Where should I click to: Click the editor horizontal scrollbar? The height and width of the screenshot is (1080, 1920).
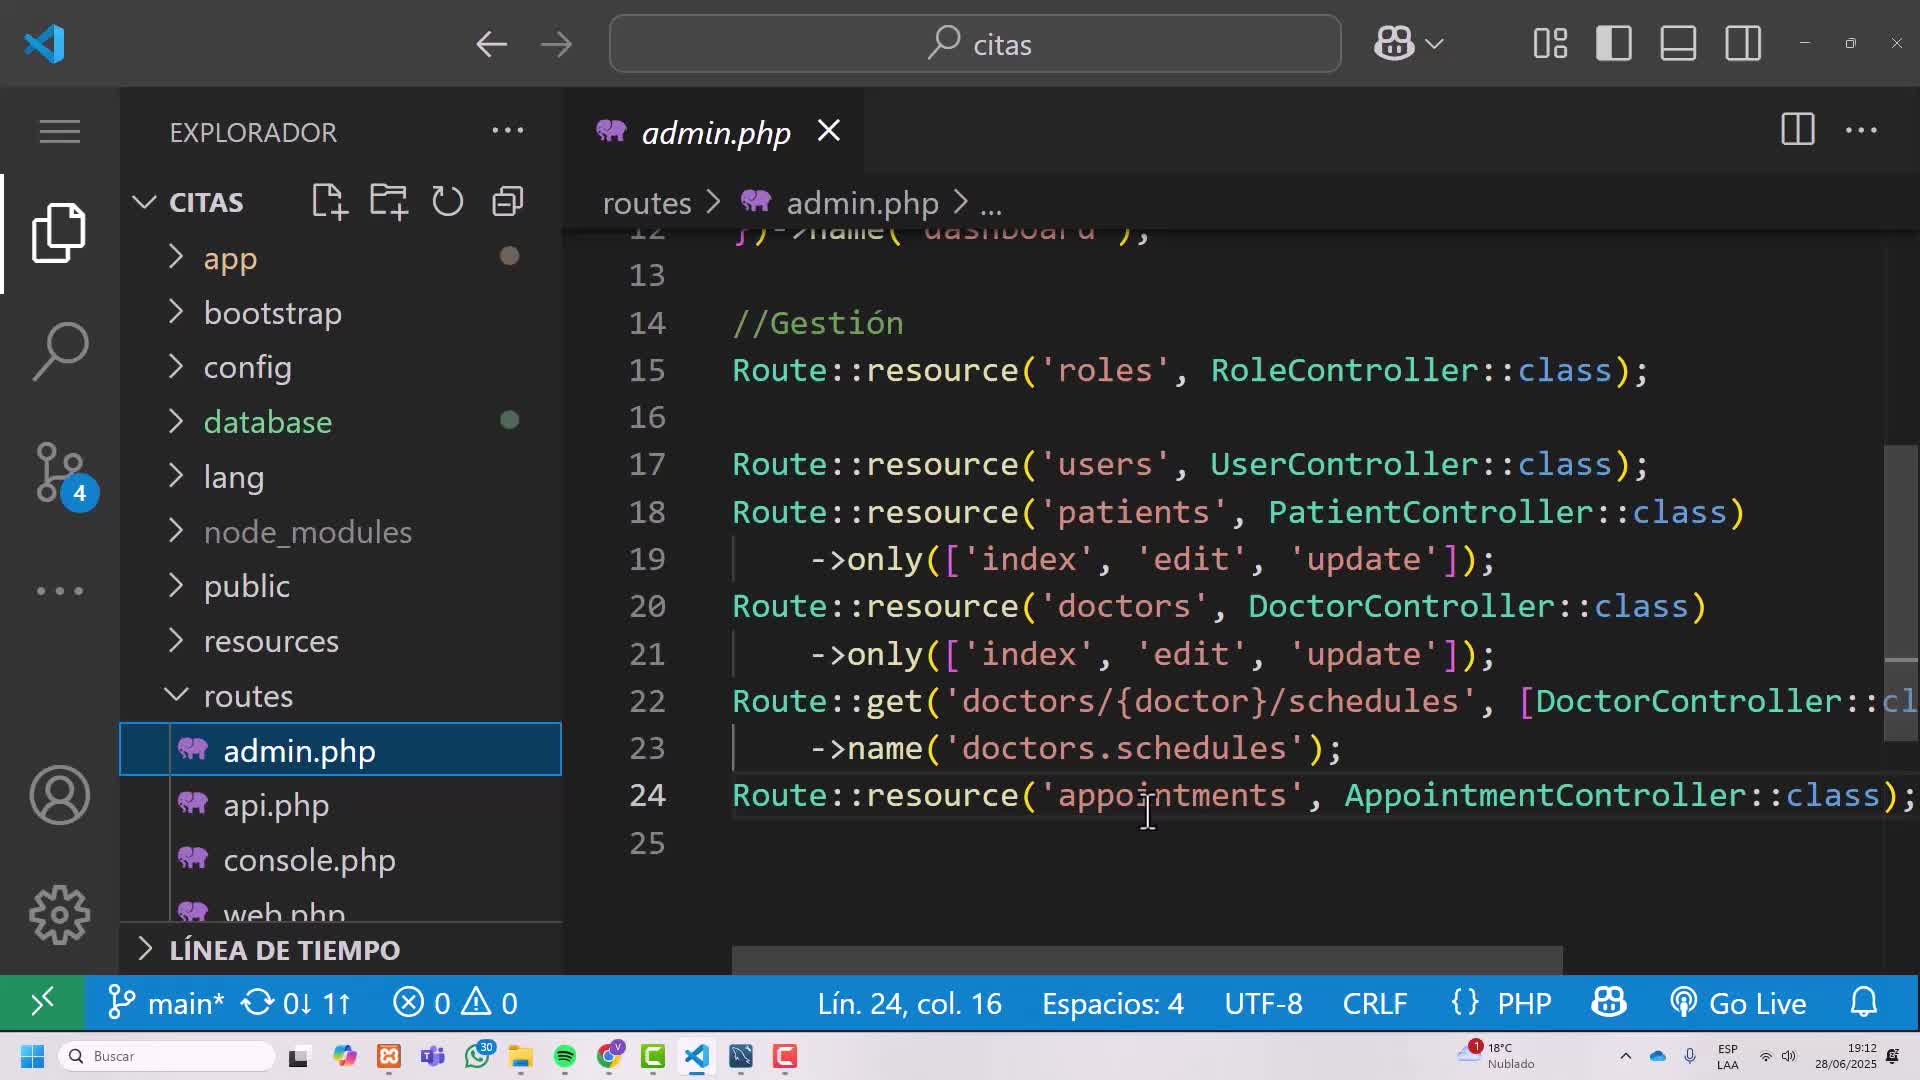coord(1147,960)
